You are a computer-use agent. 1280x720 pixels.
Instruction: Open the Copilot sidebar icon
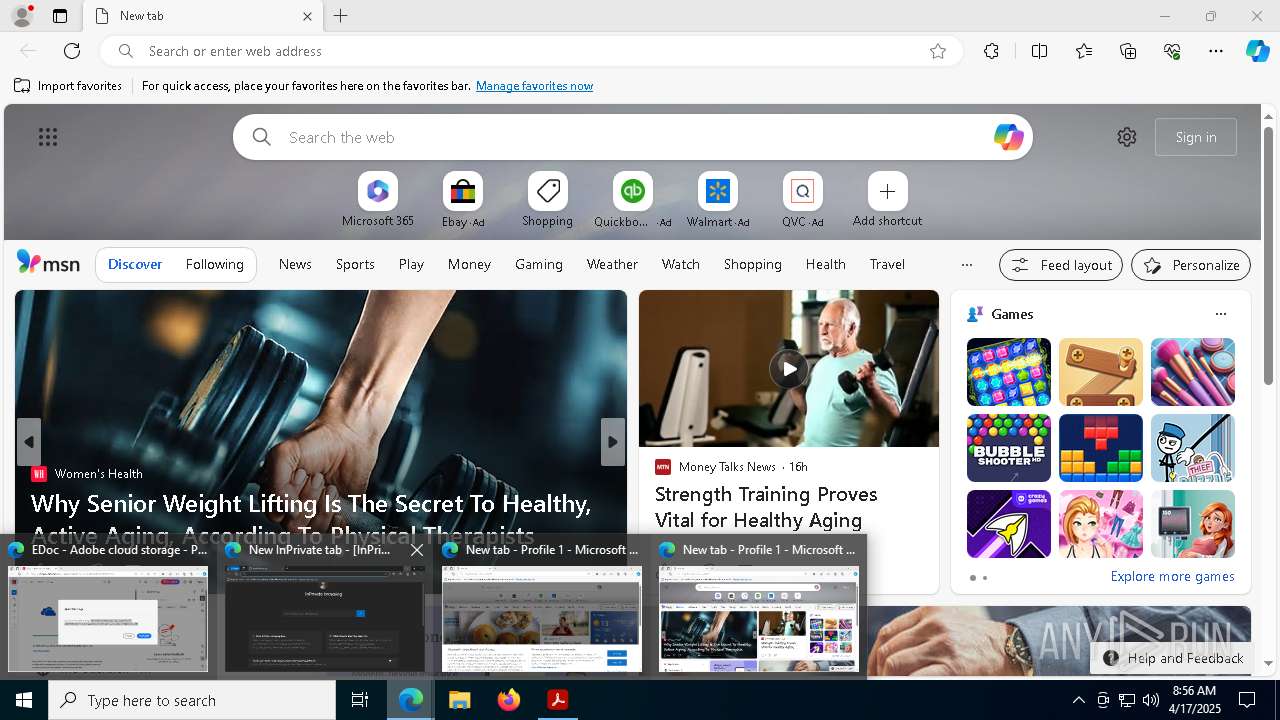1257,51
